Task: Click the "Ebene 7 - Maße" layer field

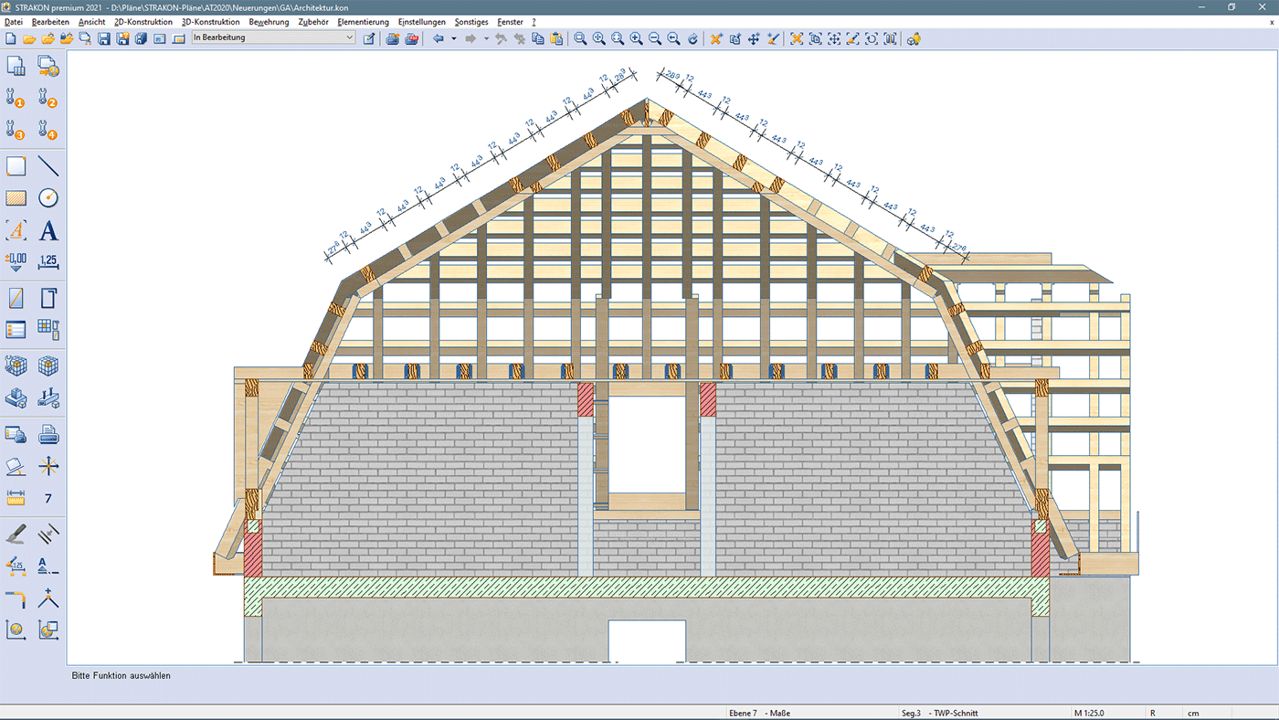Action: click(758, 713)
